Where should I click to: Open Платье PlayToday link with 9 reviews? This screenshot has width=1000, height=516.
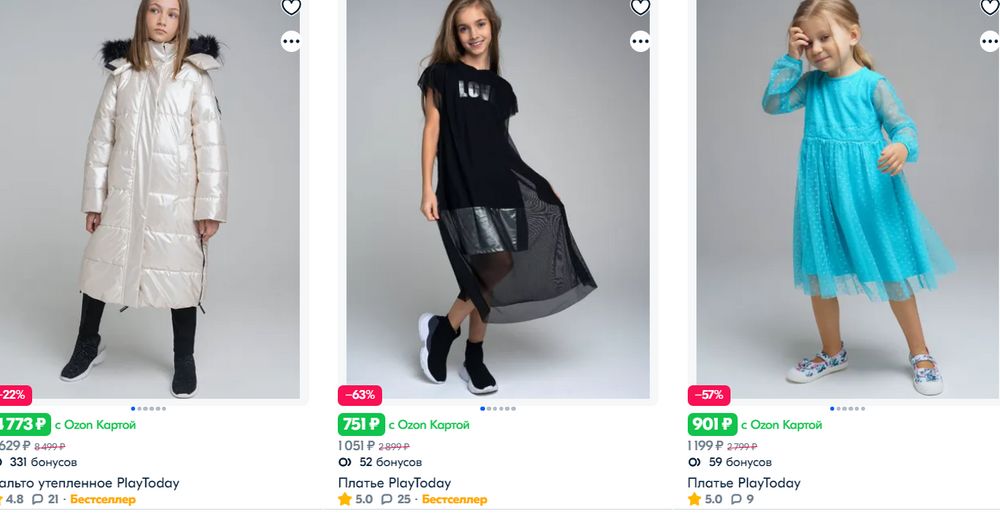pos(744,483)
